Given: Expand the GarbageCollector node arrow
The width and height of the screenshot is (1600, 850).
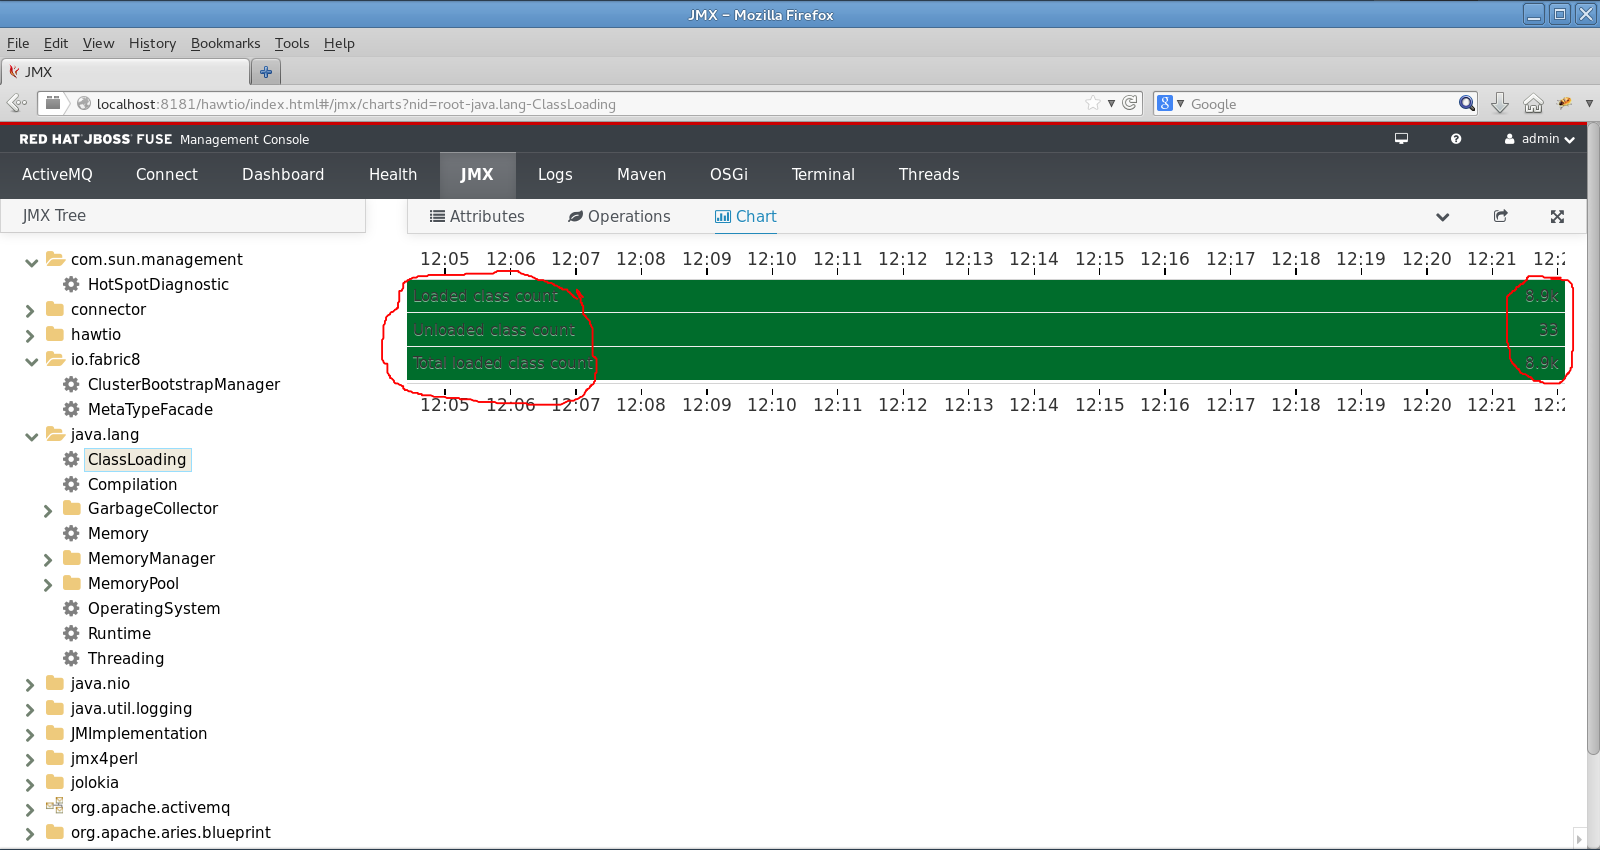Looking at the screenshot, I should 47,510.
